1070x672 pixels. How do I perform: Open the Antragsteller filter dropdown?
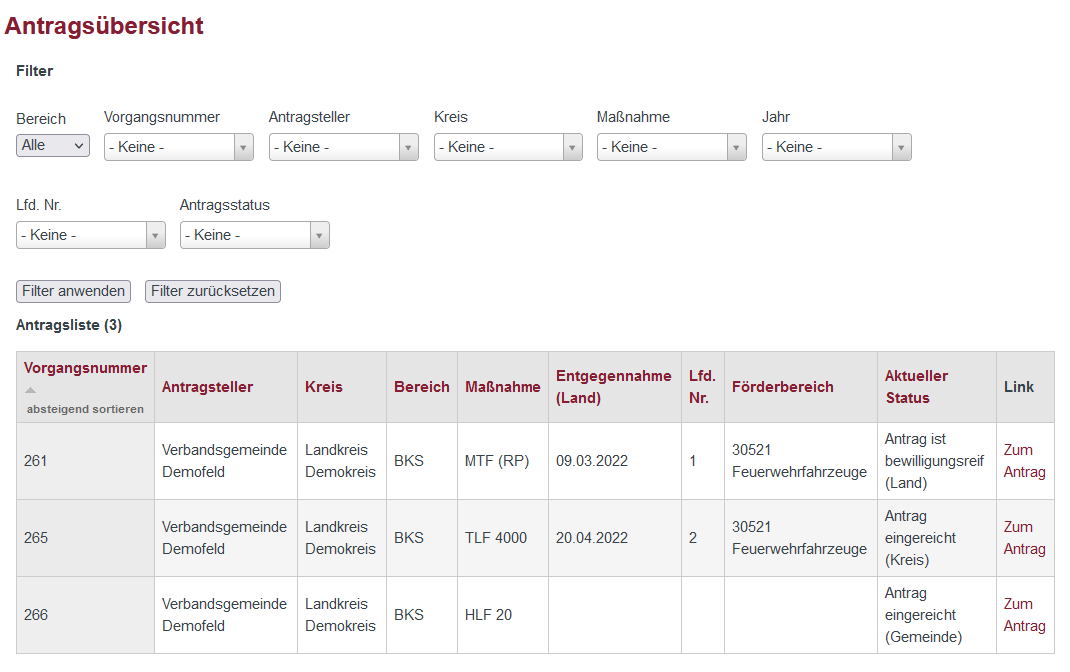click(x=343, y=147)
